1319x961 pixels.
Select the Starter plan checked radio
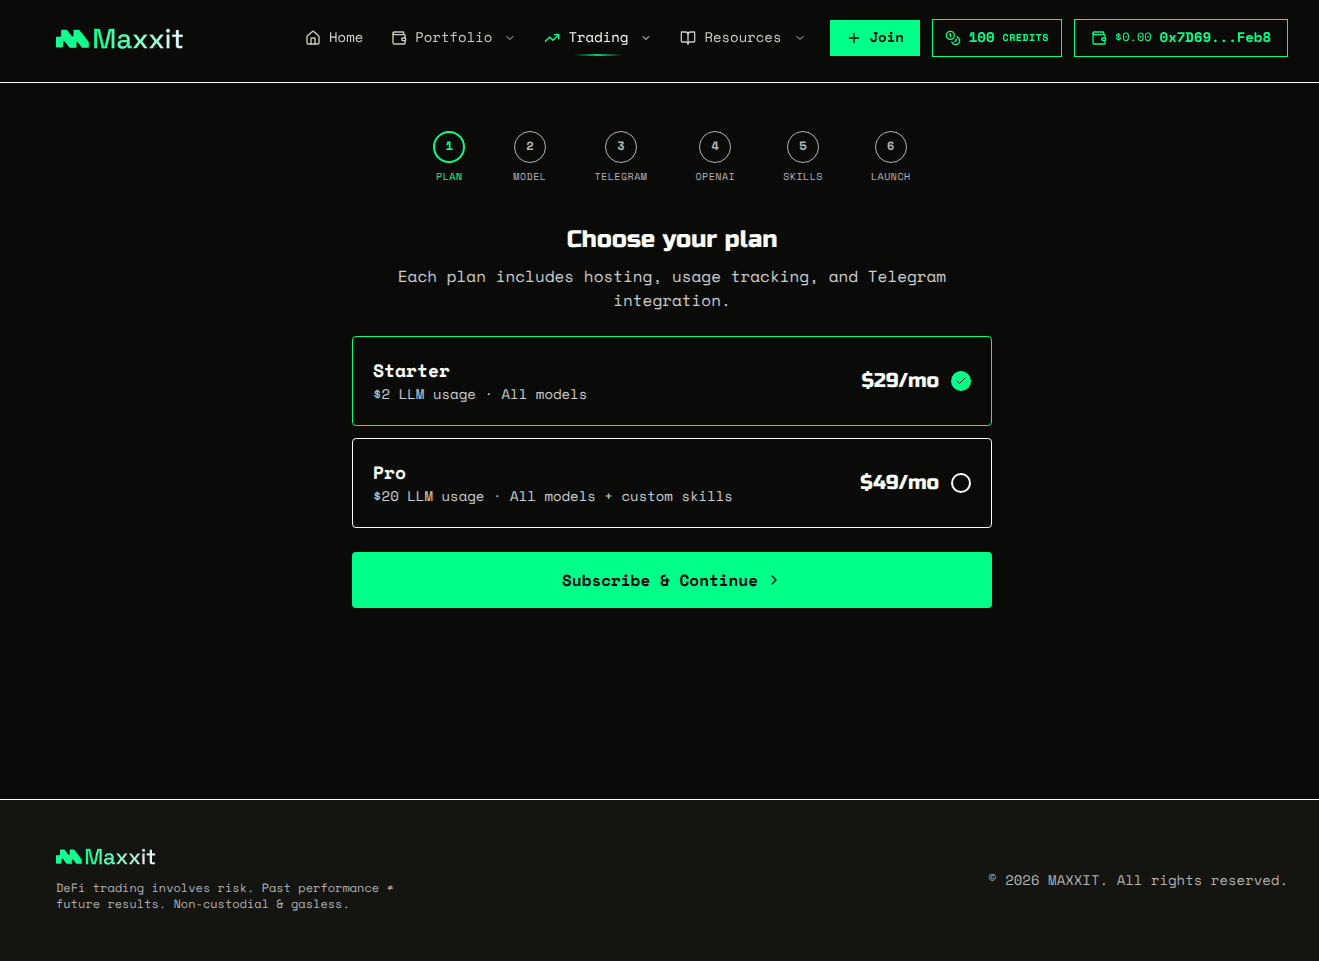click(961, 381)
